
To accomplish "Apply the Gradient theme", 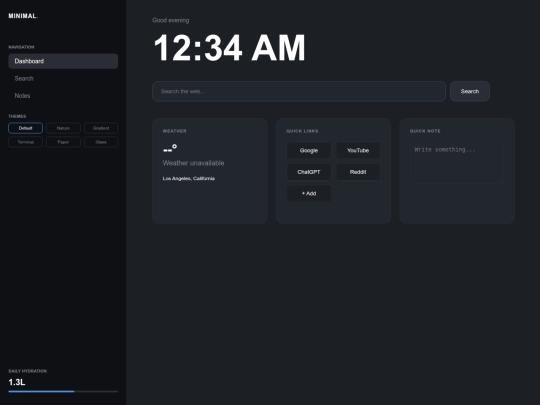I will tap(101, 128).
